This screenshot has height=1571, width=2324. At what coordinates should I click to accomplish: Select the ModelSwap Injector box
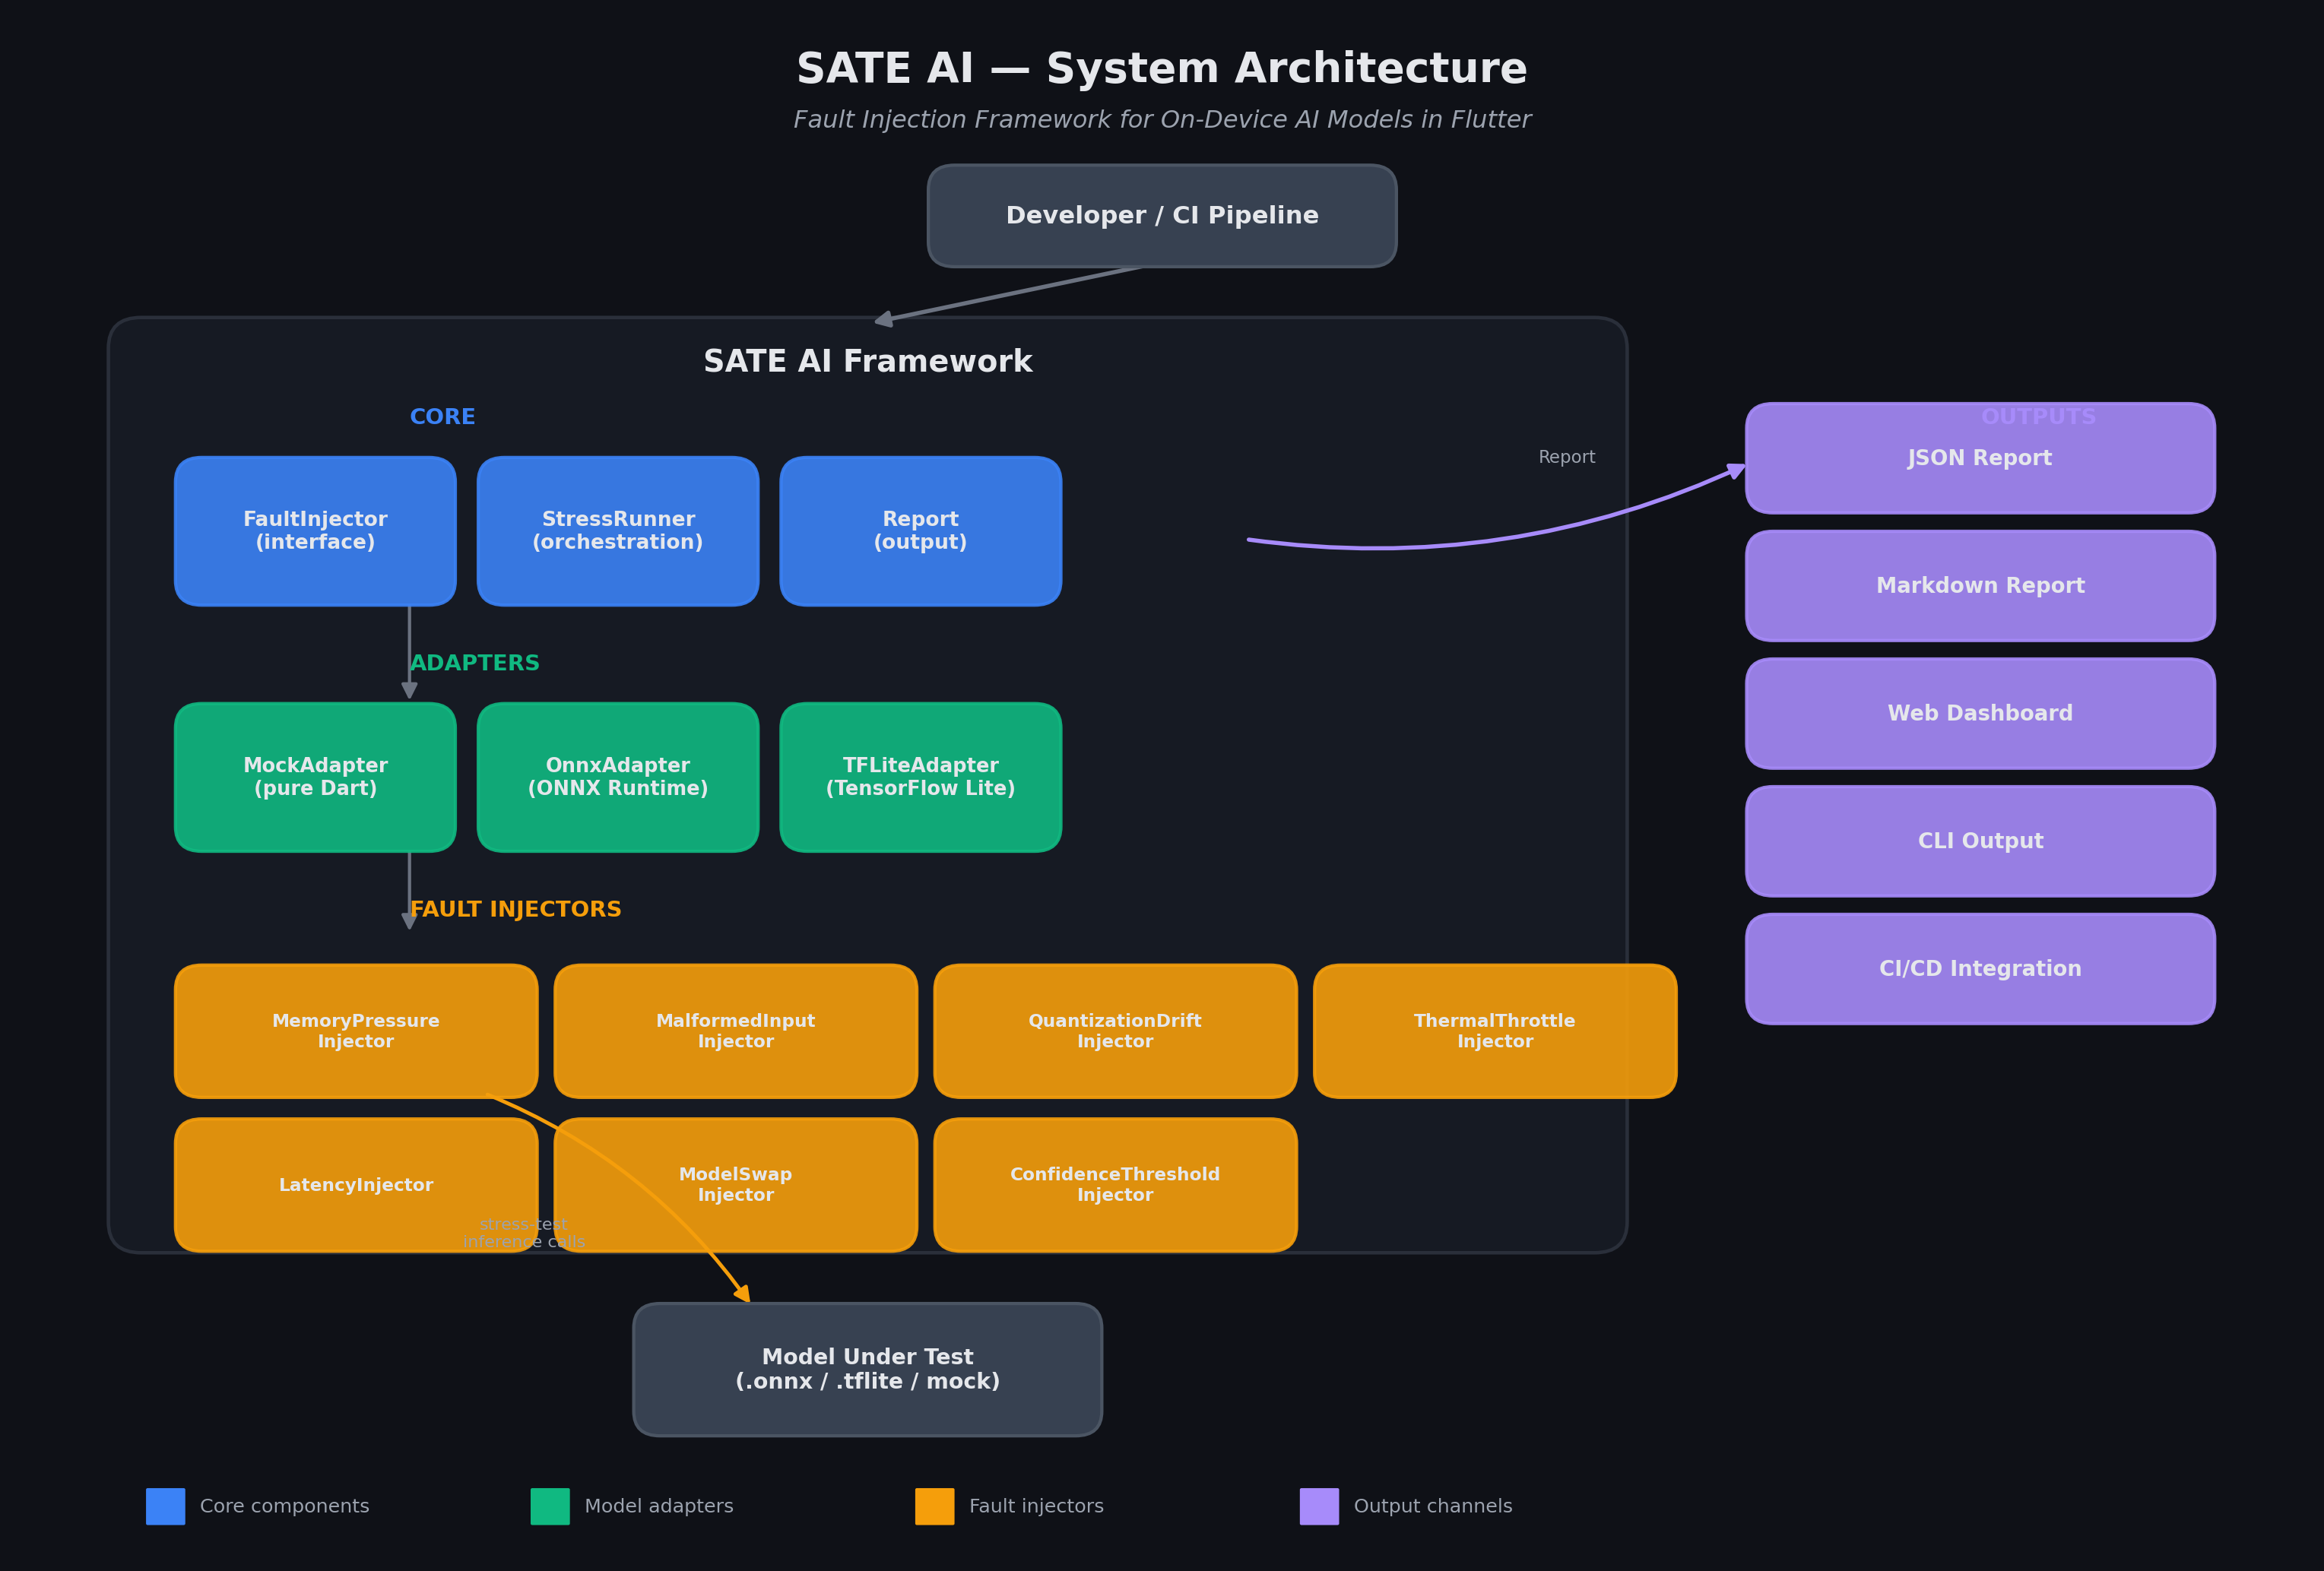(736, 1185)
